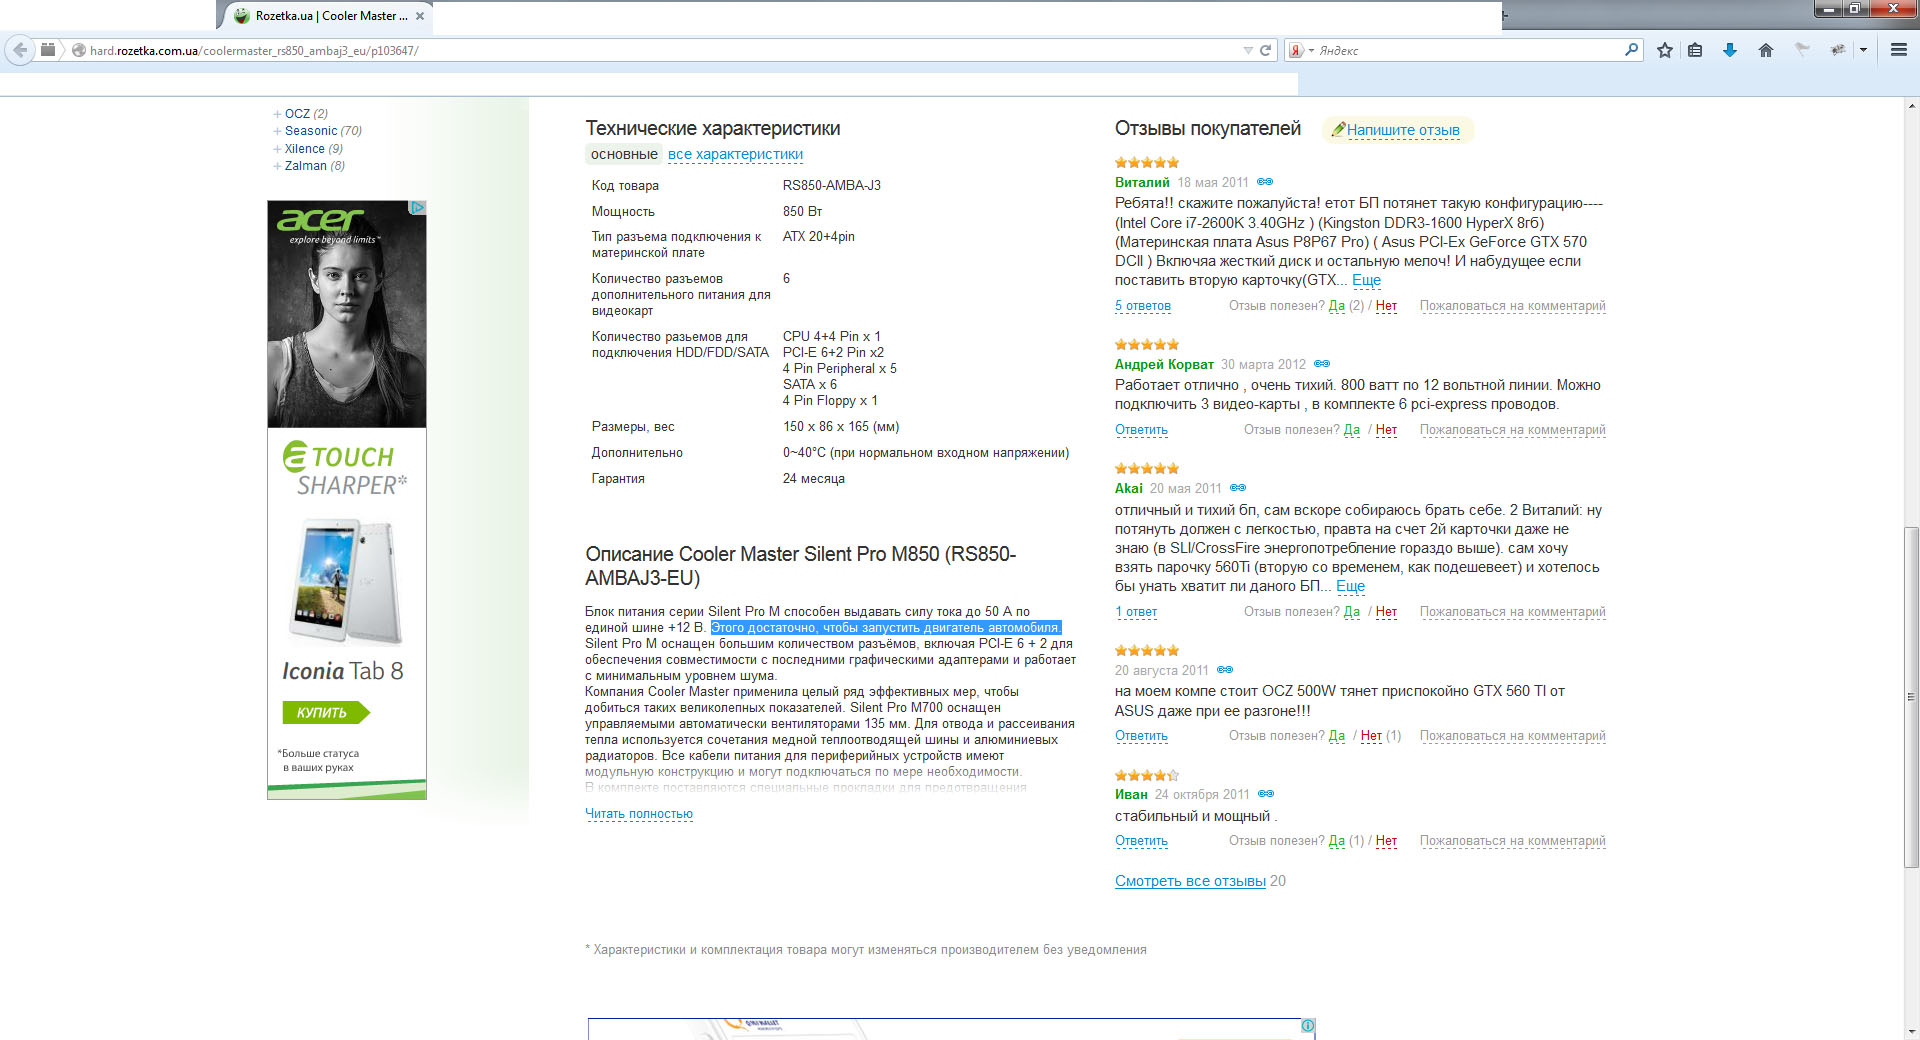Bookmark this page with the star icon
Image resolution: width=1920 pixels, height=1040 pixels.
coord(1664,50)
